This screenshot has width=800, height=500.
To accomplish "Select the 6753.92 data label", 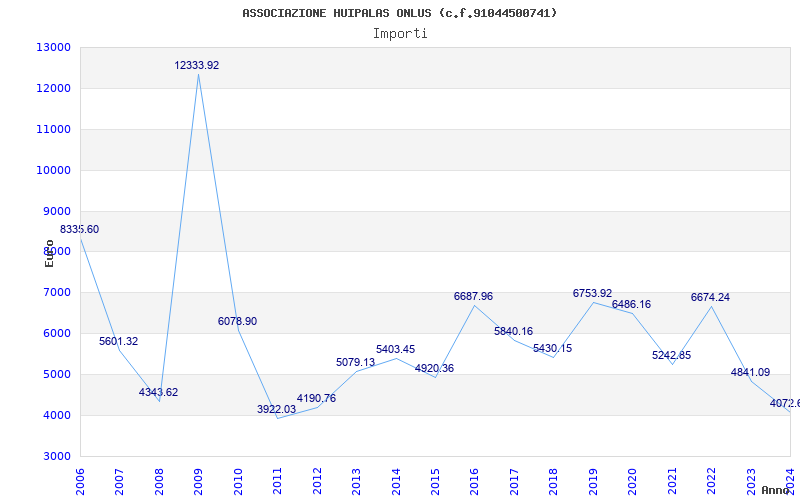I will (x=592, y=293).
